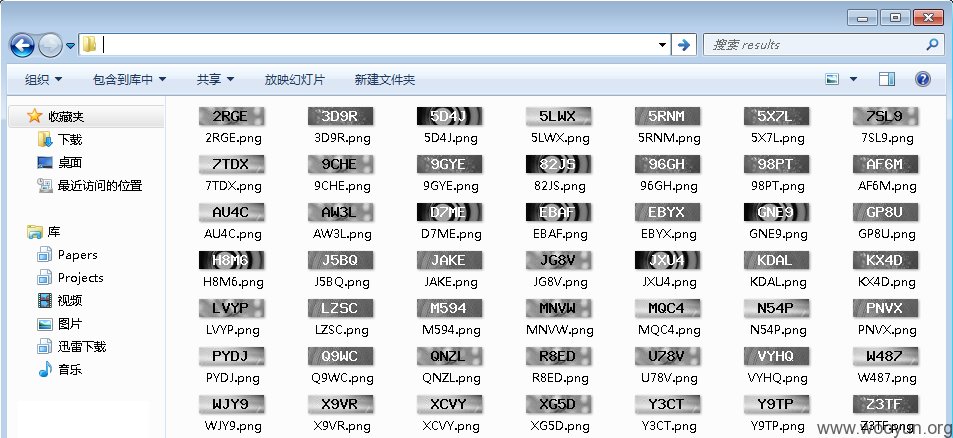
Task: Select the 5D4J.png captcha image
Action: pyautogui.click(x=450, y=117)
